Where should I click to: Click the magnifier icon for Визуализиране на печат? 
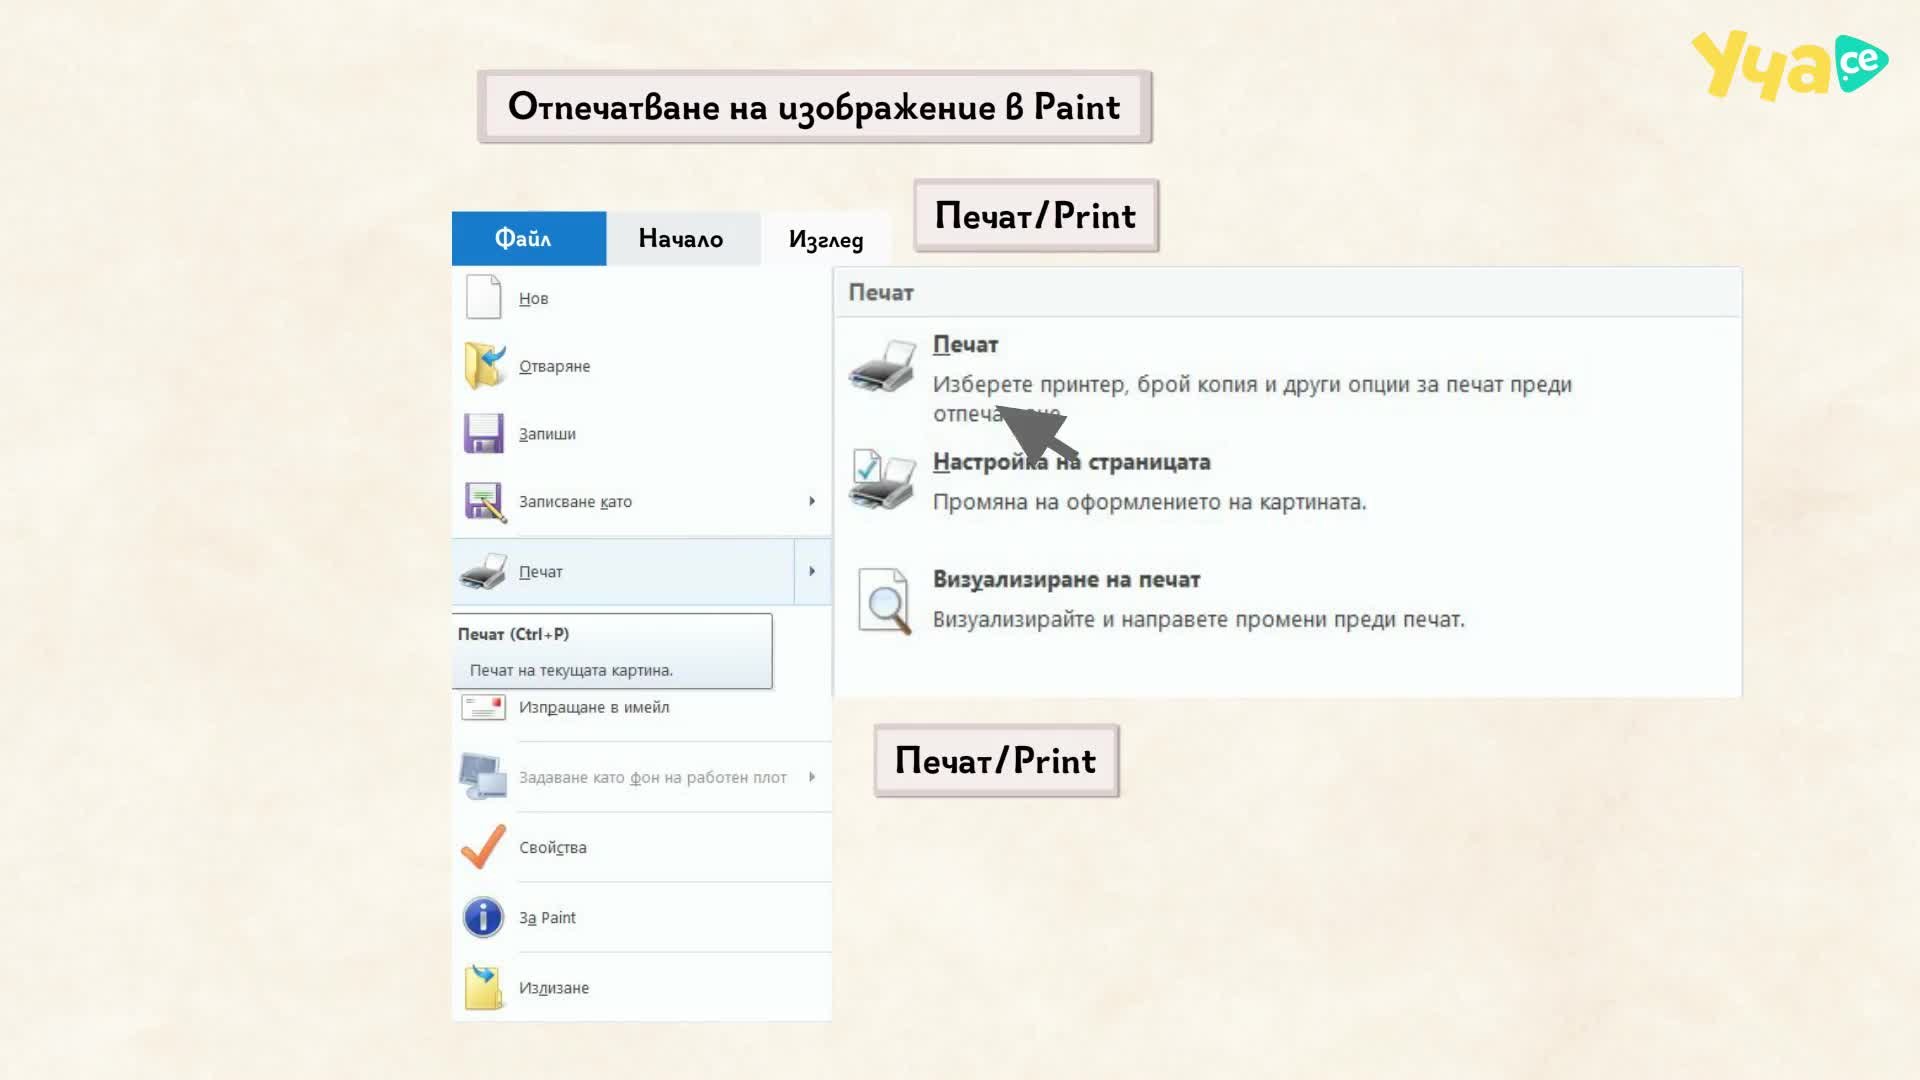[x=884, y=601]
